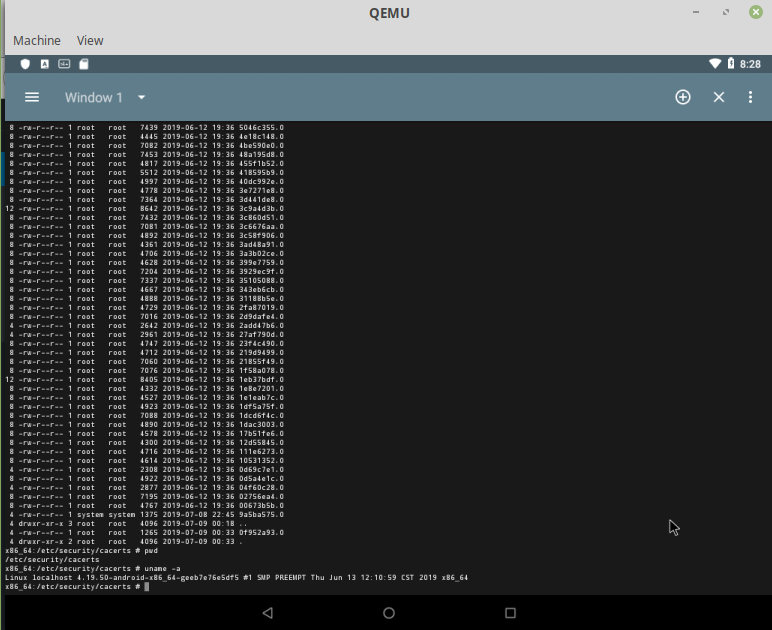Viewport: 772px width, 630px height.
Task: Click file name 2add47b6.0
Action: click(261, 325)
